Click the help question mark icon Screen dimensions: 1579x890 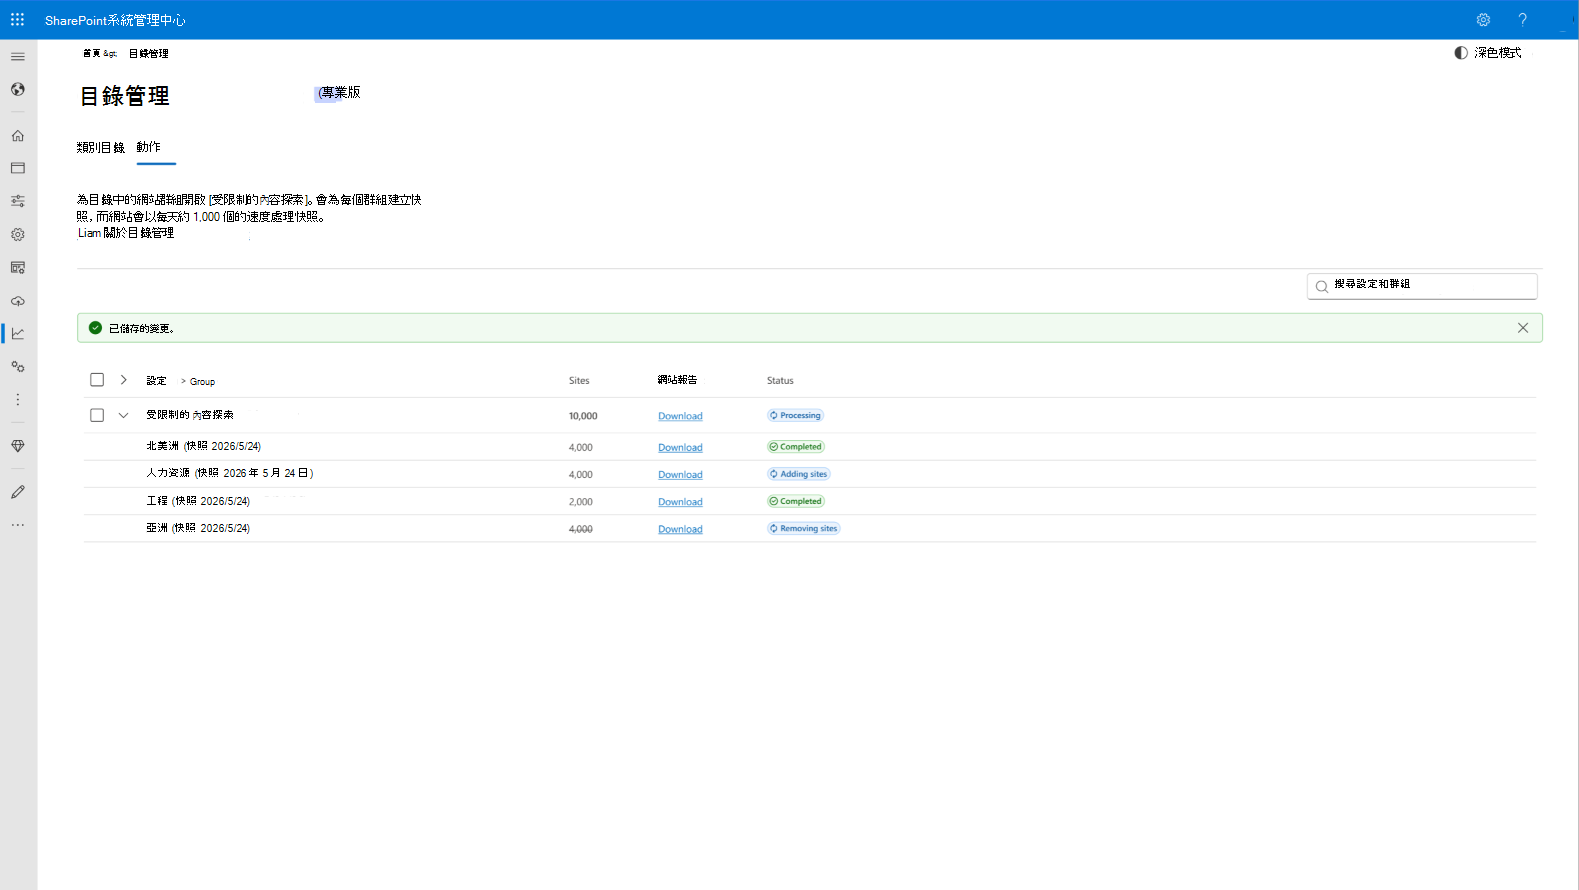pos(1522,20)
